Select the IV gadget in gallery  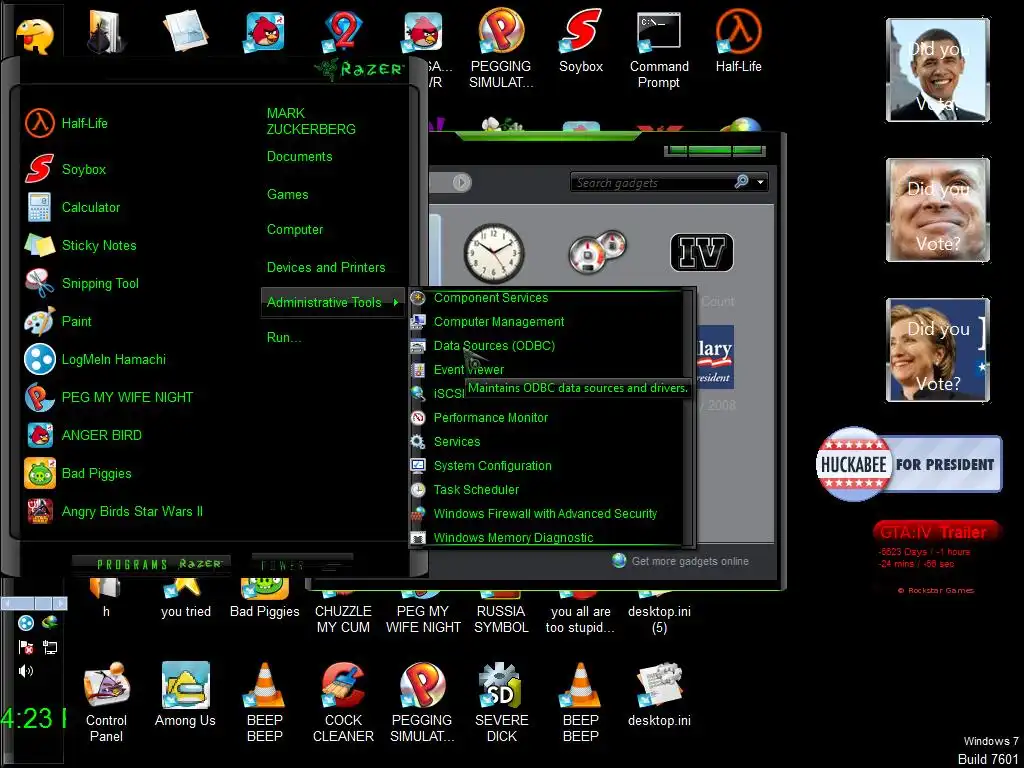[701, 252]
